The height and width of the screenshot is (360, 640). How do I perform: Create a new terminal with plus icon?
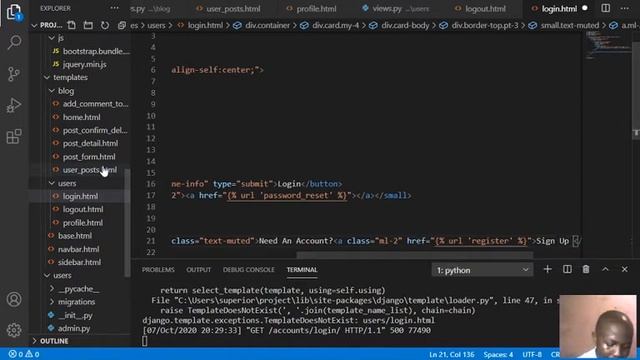coord(548,269)
